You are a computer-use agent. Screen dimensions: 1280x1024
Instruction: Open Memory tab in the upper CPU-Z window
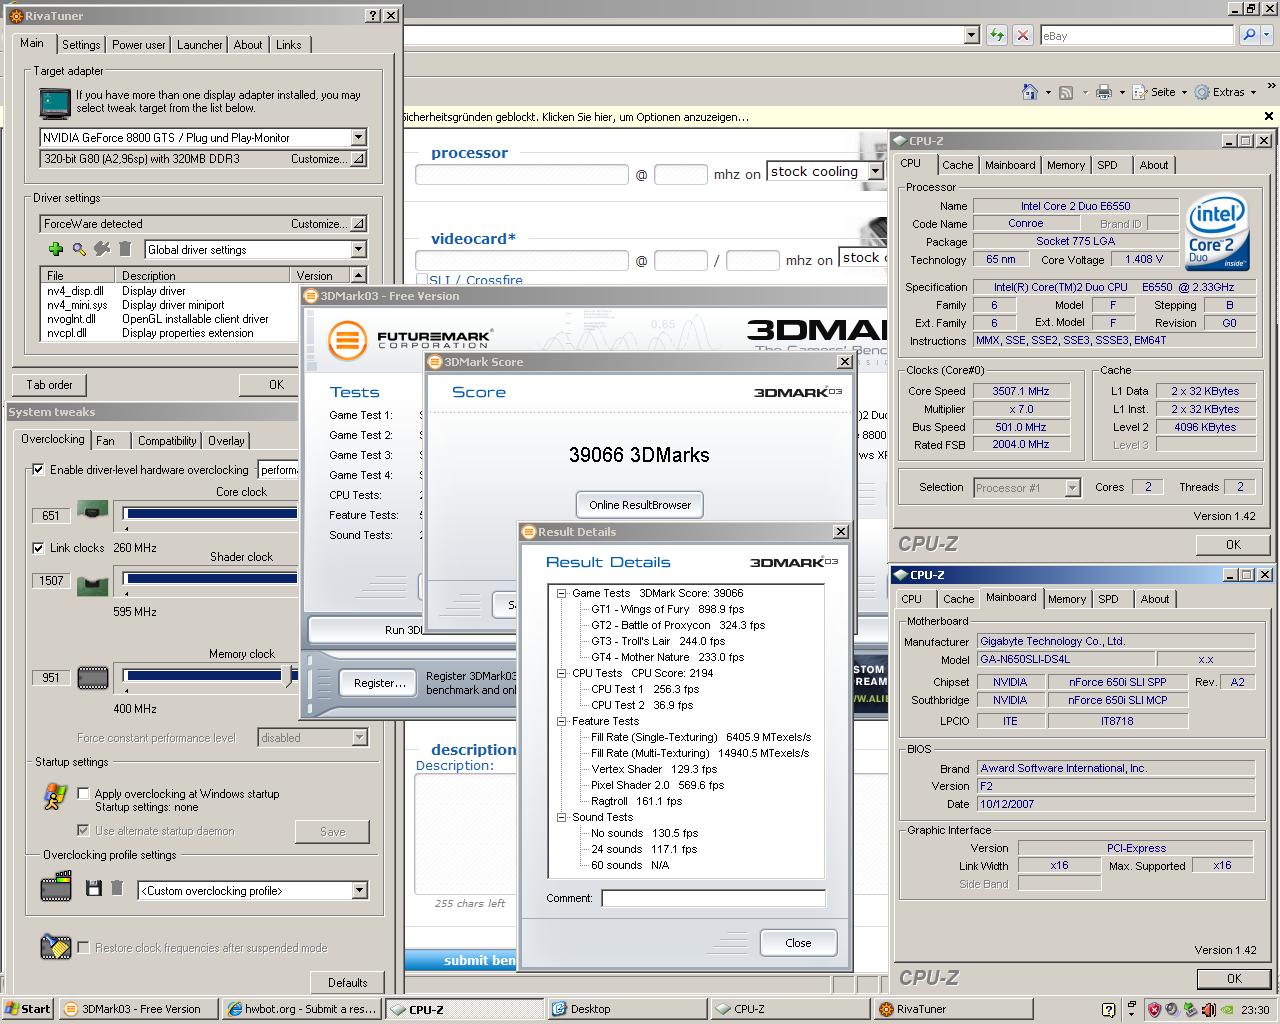point(1065,165)
